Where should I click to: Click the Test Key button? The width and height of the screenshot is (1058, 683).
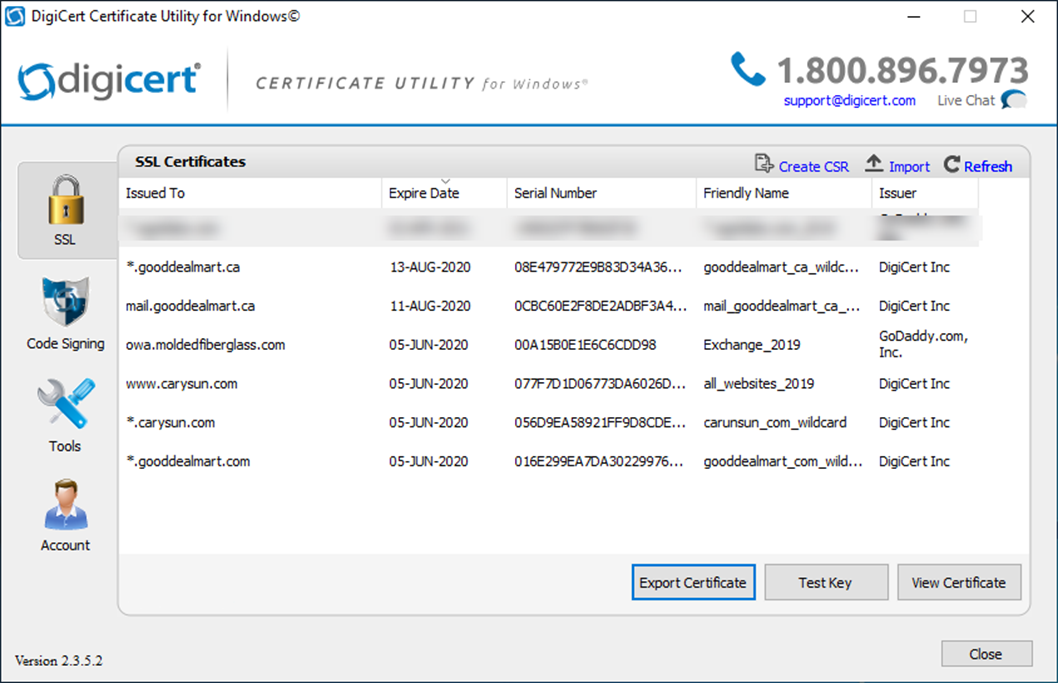click(825, 582)
